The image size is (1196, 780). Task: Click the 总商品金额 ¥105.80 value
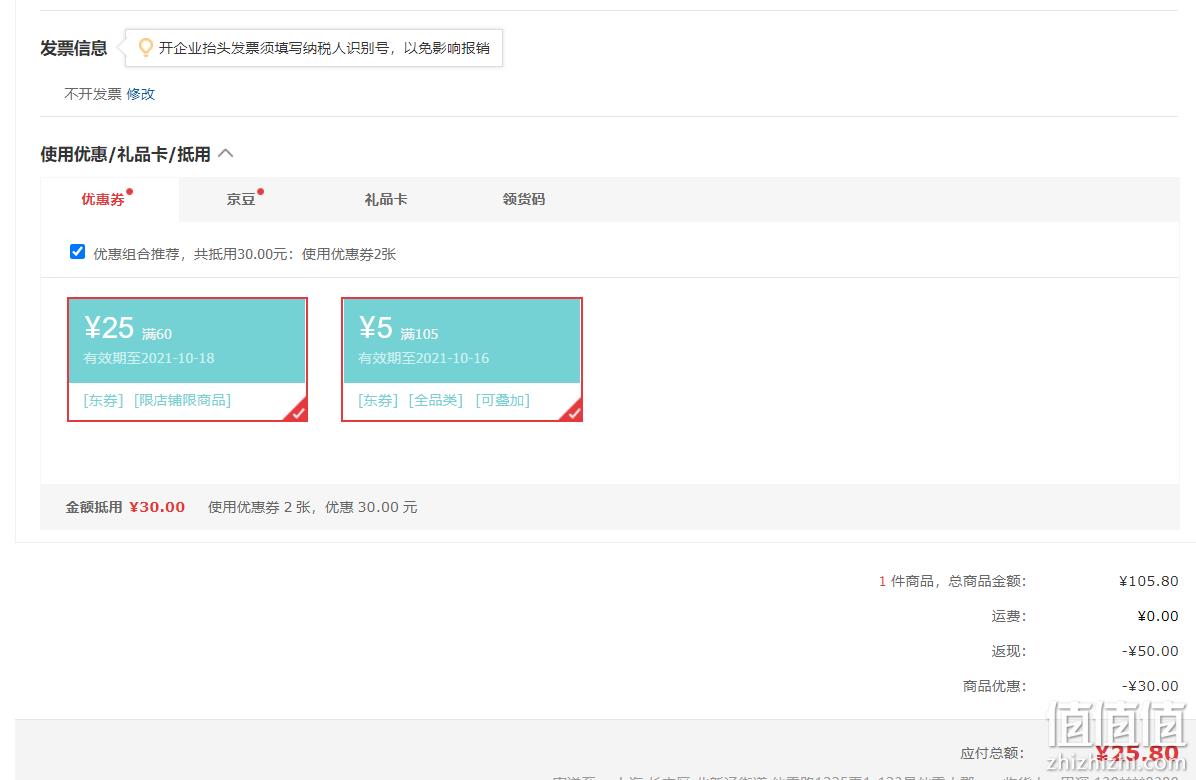[x=1149, y=581]
